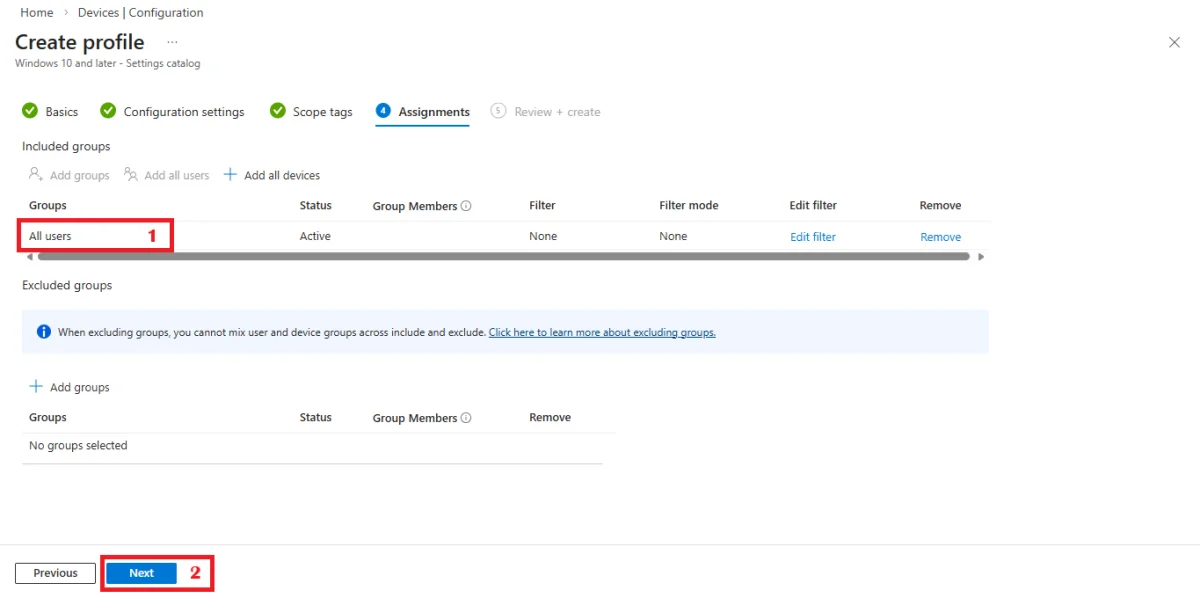The image size is (1200, 598).
Task: Click the Configuration settings checkmark icon
Action: (x=108, y=111)
